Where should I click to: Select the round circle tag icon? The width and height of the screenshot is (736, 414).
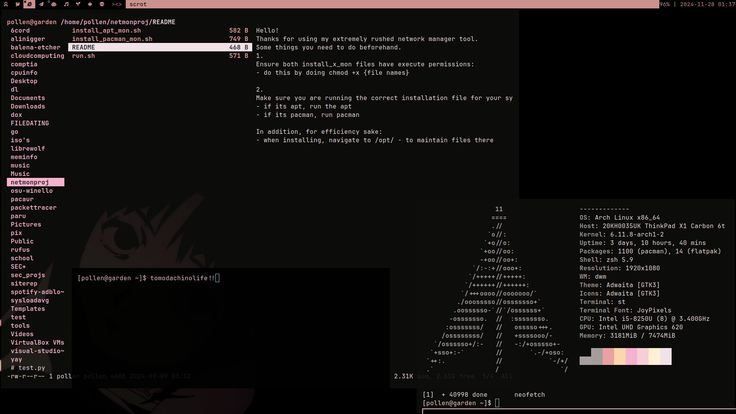coord(102,4)
